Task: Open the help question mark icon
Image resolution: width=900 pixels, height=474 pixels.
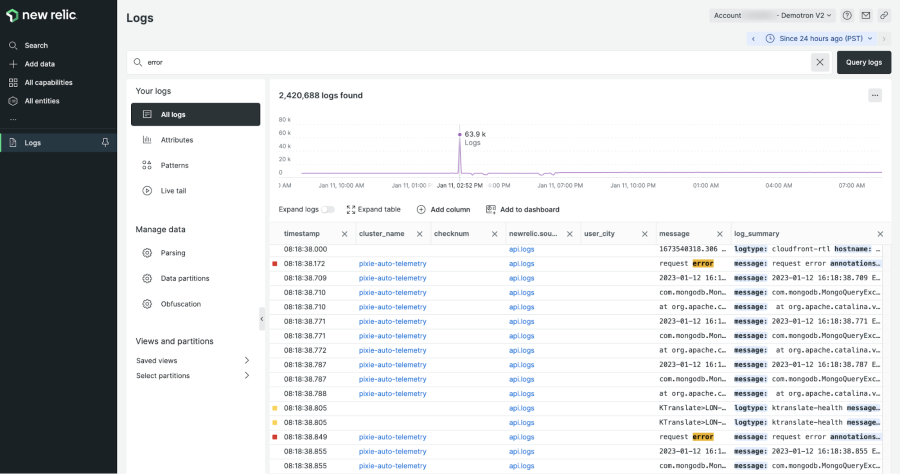Action: [x=847, y=16]
